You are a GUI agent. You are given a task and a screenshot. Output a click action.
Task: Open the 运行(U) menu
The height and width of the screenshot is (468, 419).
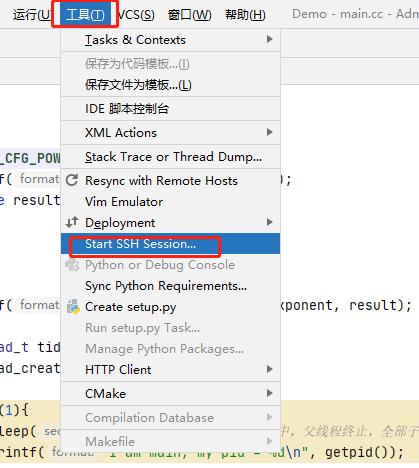32,15
